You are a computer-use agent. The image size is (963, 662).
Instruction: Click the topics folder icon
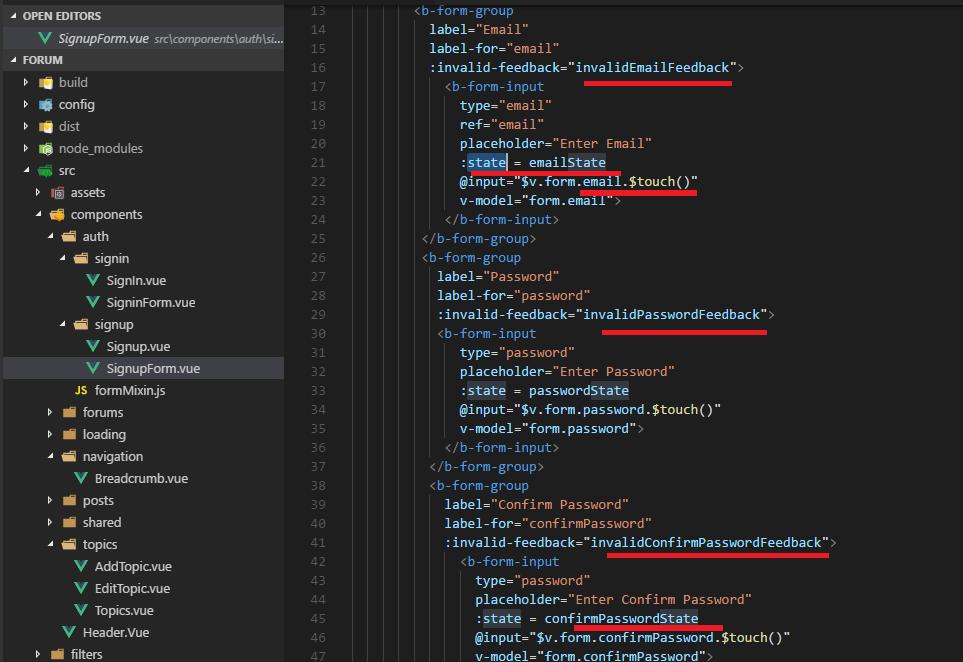point(69,545)
